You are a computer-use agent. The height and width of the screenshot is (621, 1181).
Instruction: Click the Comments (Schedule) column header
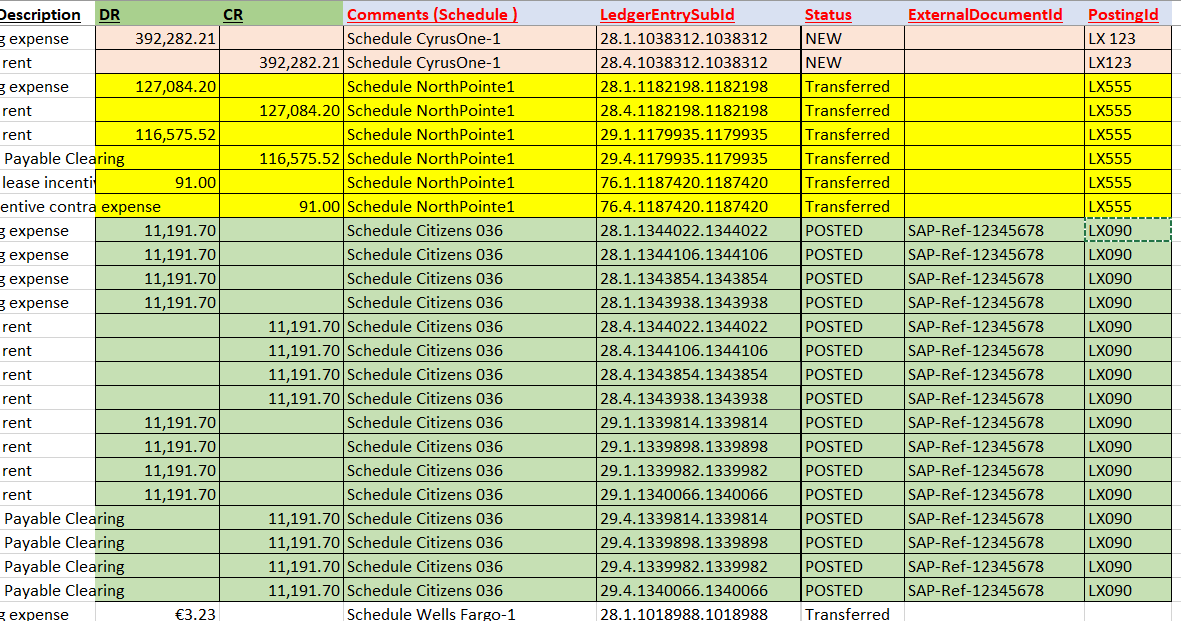[470, 14]
